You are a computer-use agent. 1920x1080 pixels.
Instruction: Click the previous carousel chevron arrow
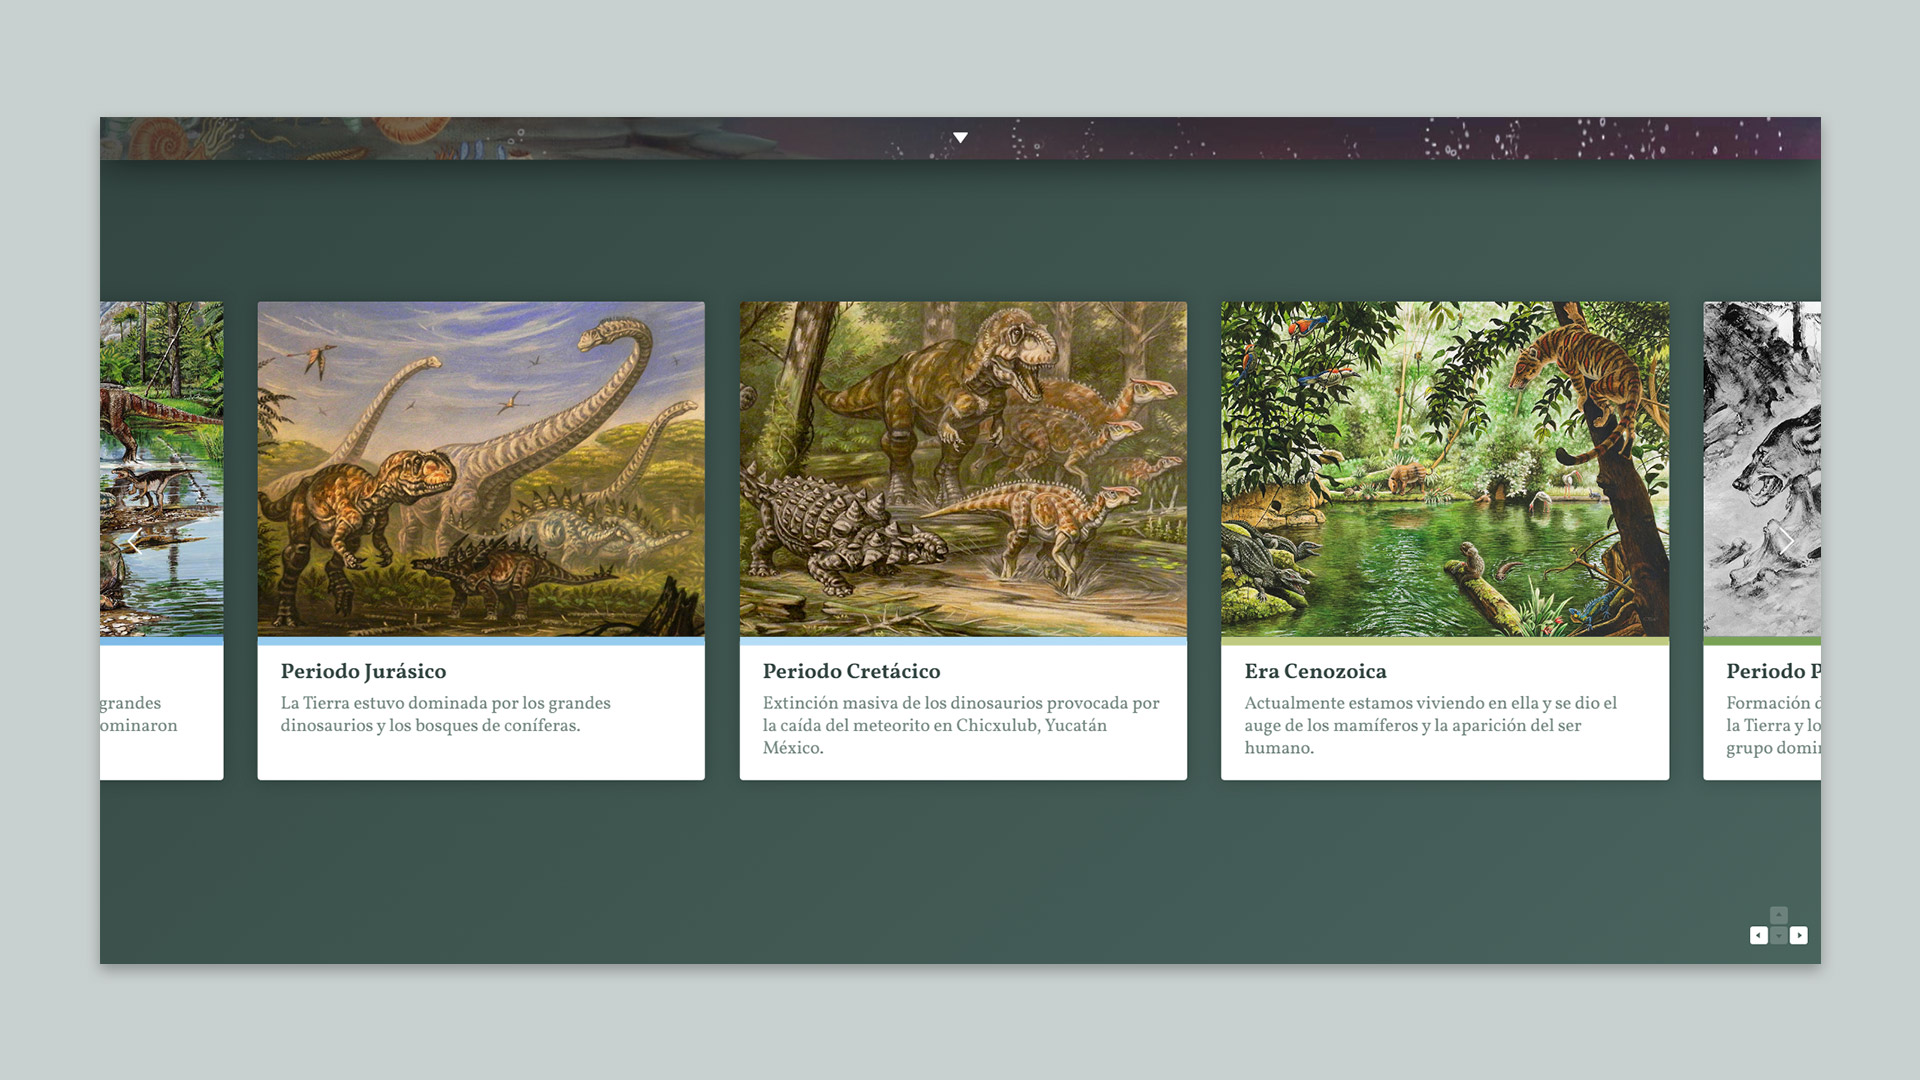pos(134,541)
